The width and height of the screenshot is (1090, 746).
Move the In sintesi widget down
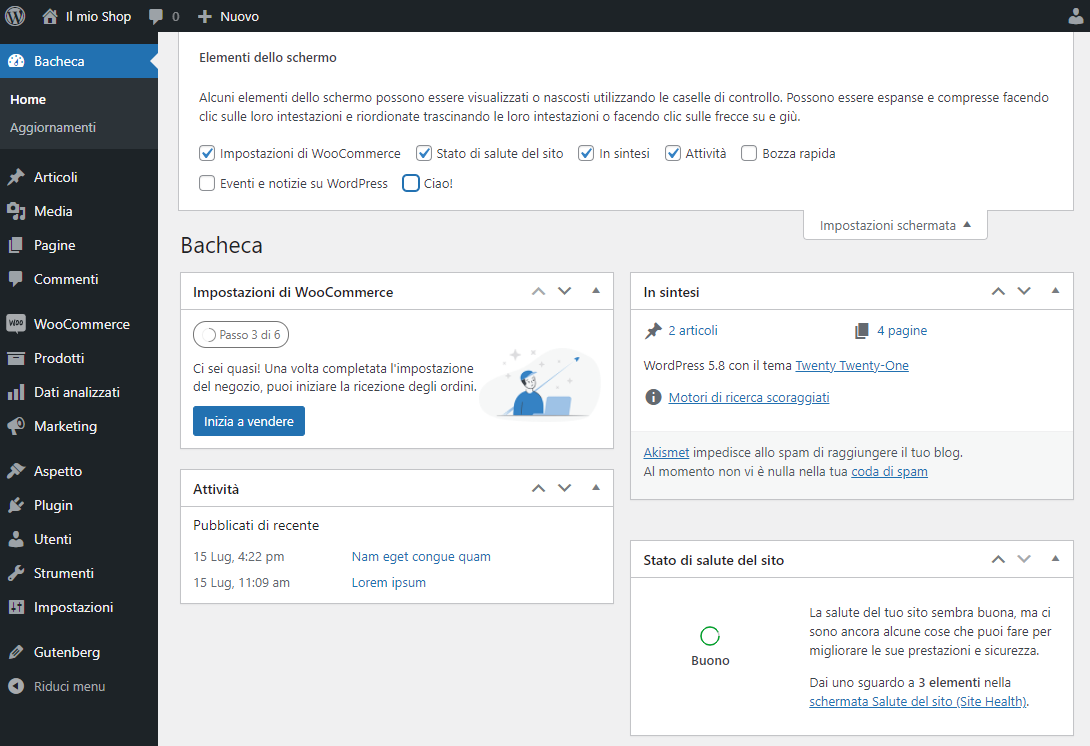[x=1024, y=291]
